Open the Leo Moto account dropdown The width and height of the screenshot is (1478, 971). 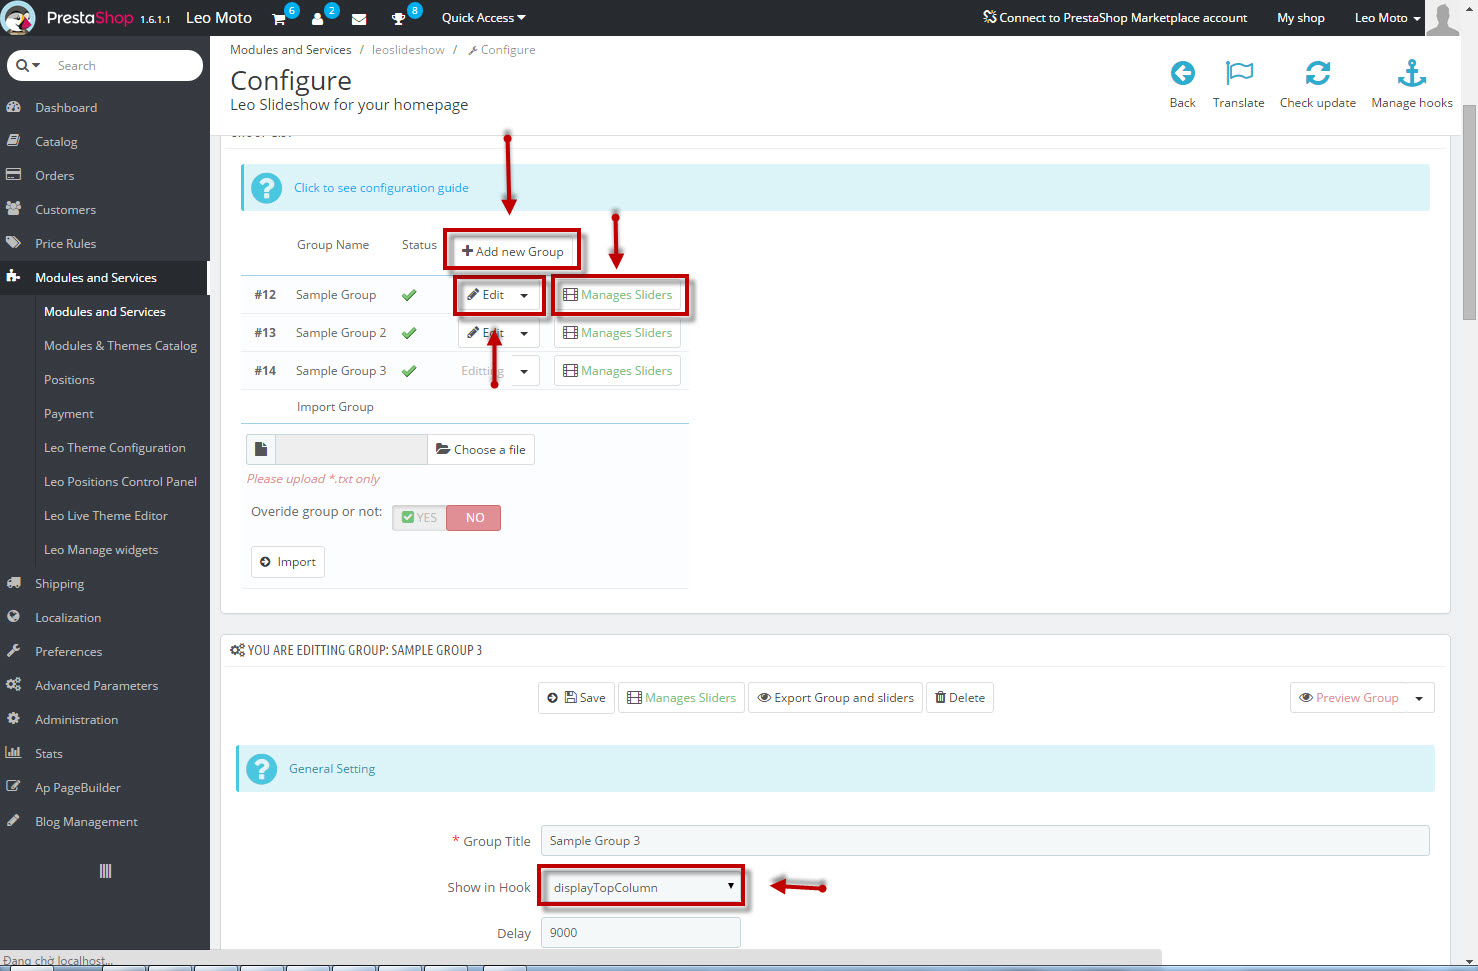[1387, 18]
